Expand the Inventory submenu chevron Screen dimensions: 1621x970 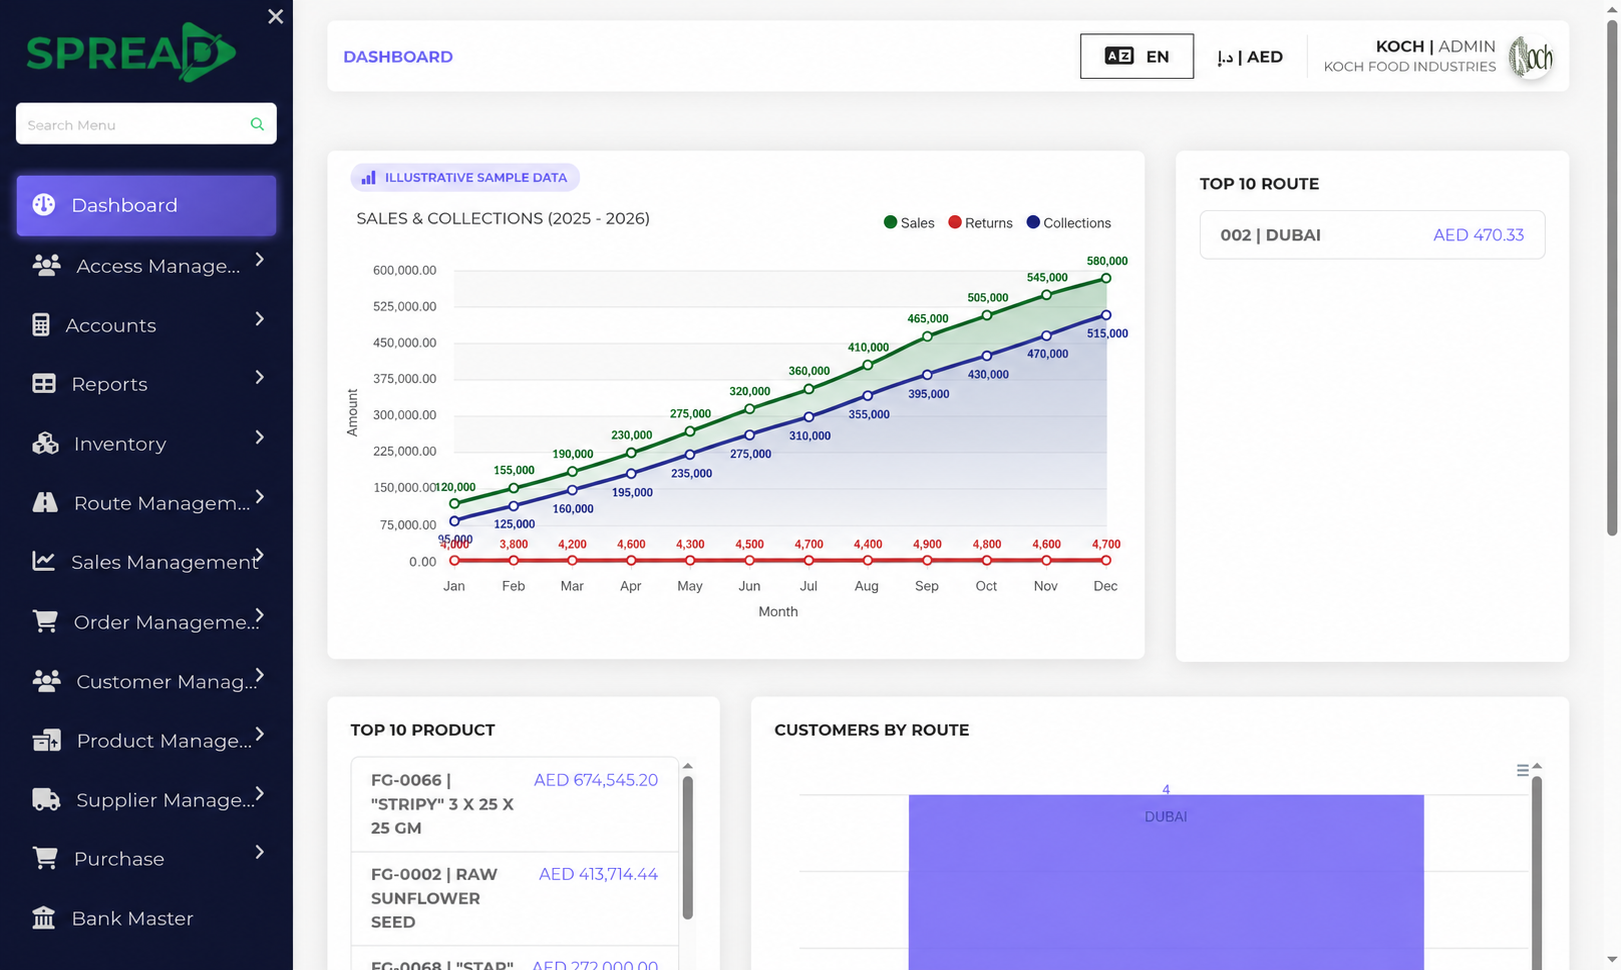tap(260, 437)
